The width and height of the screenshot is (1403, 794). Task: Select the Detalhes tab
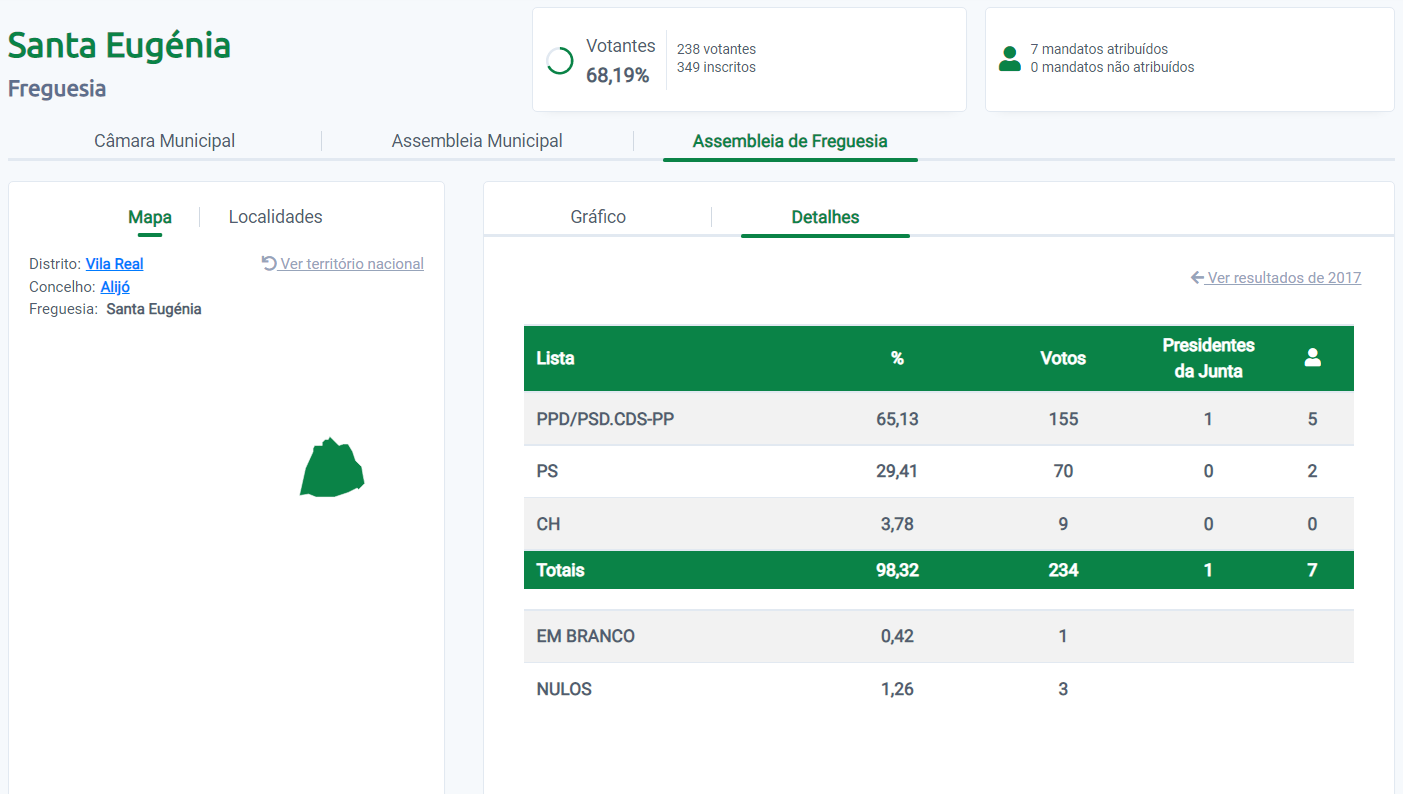tap(825, 217)
